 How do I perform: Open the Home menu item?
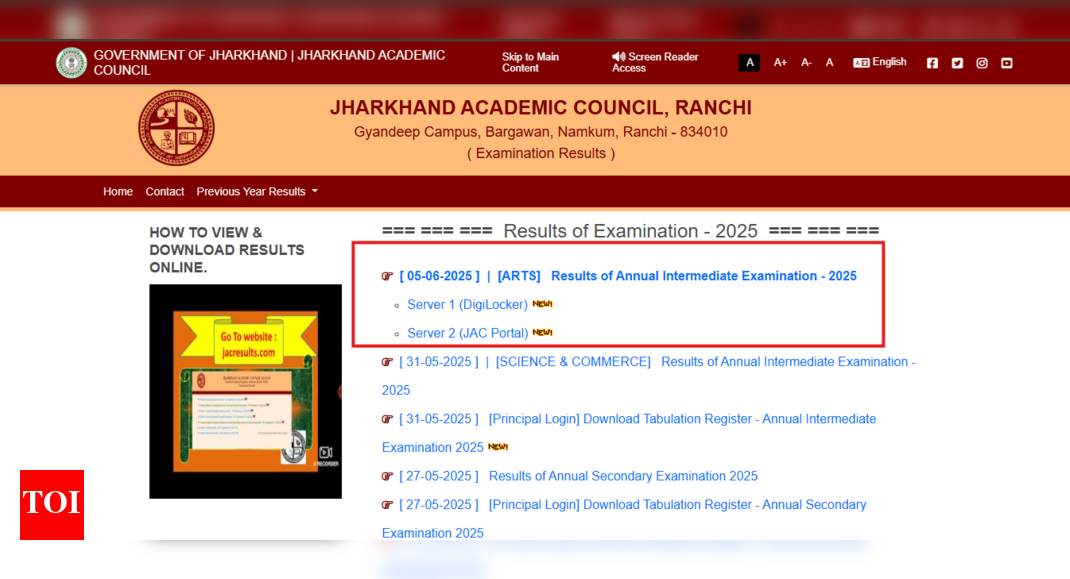118,192
